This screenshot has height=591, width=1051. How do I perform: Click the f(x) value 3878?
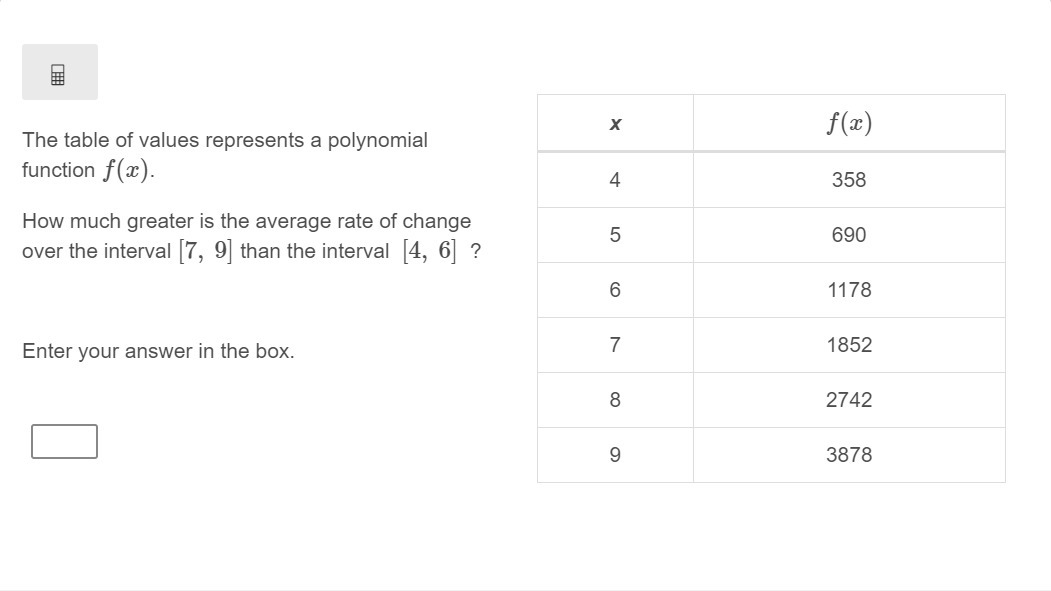[x=848, y=455]
